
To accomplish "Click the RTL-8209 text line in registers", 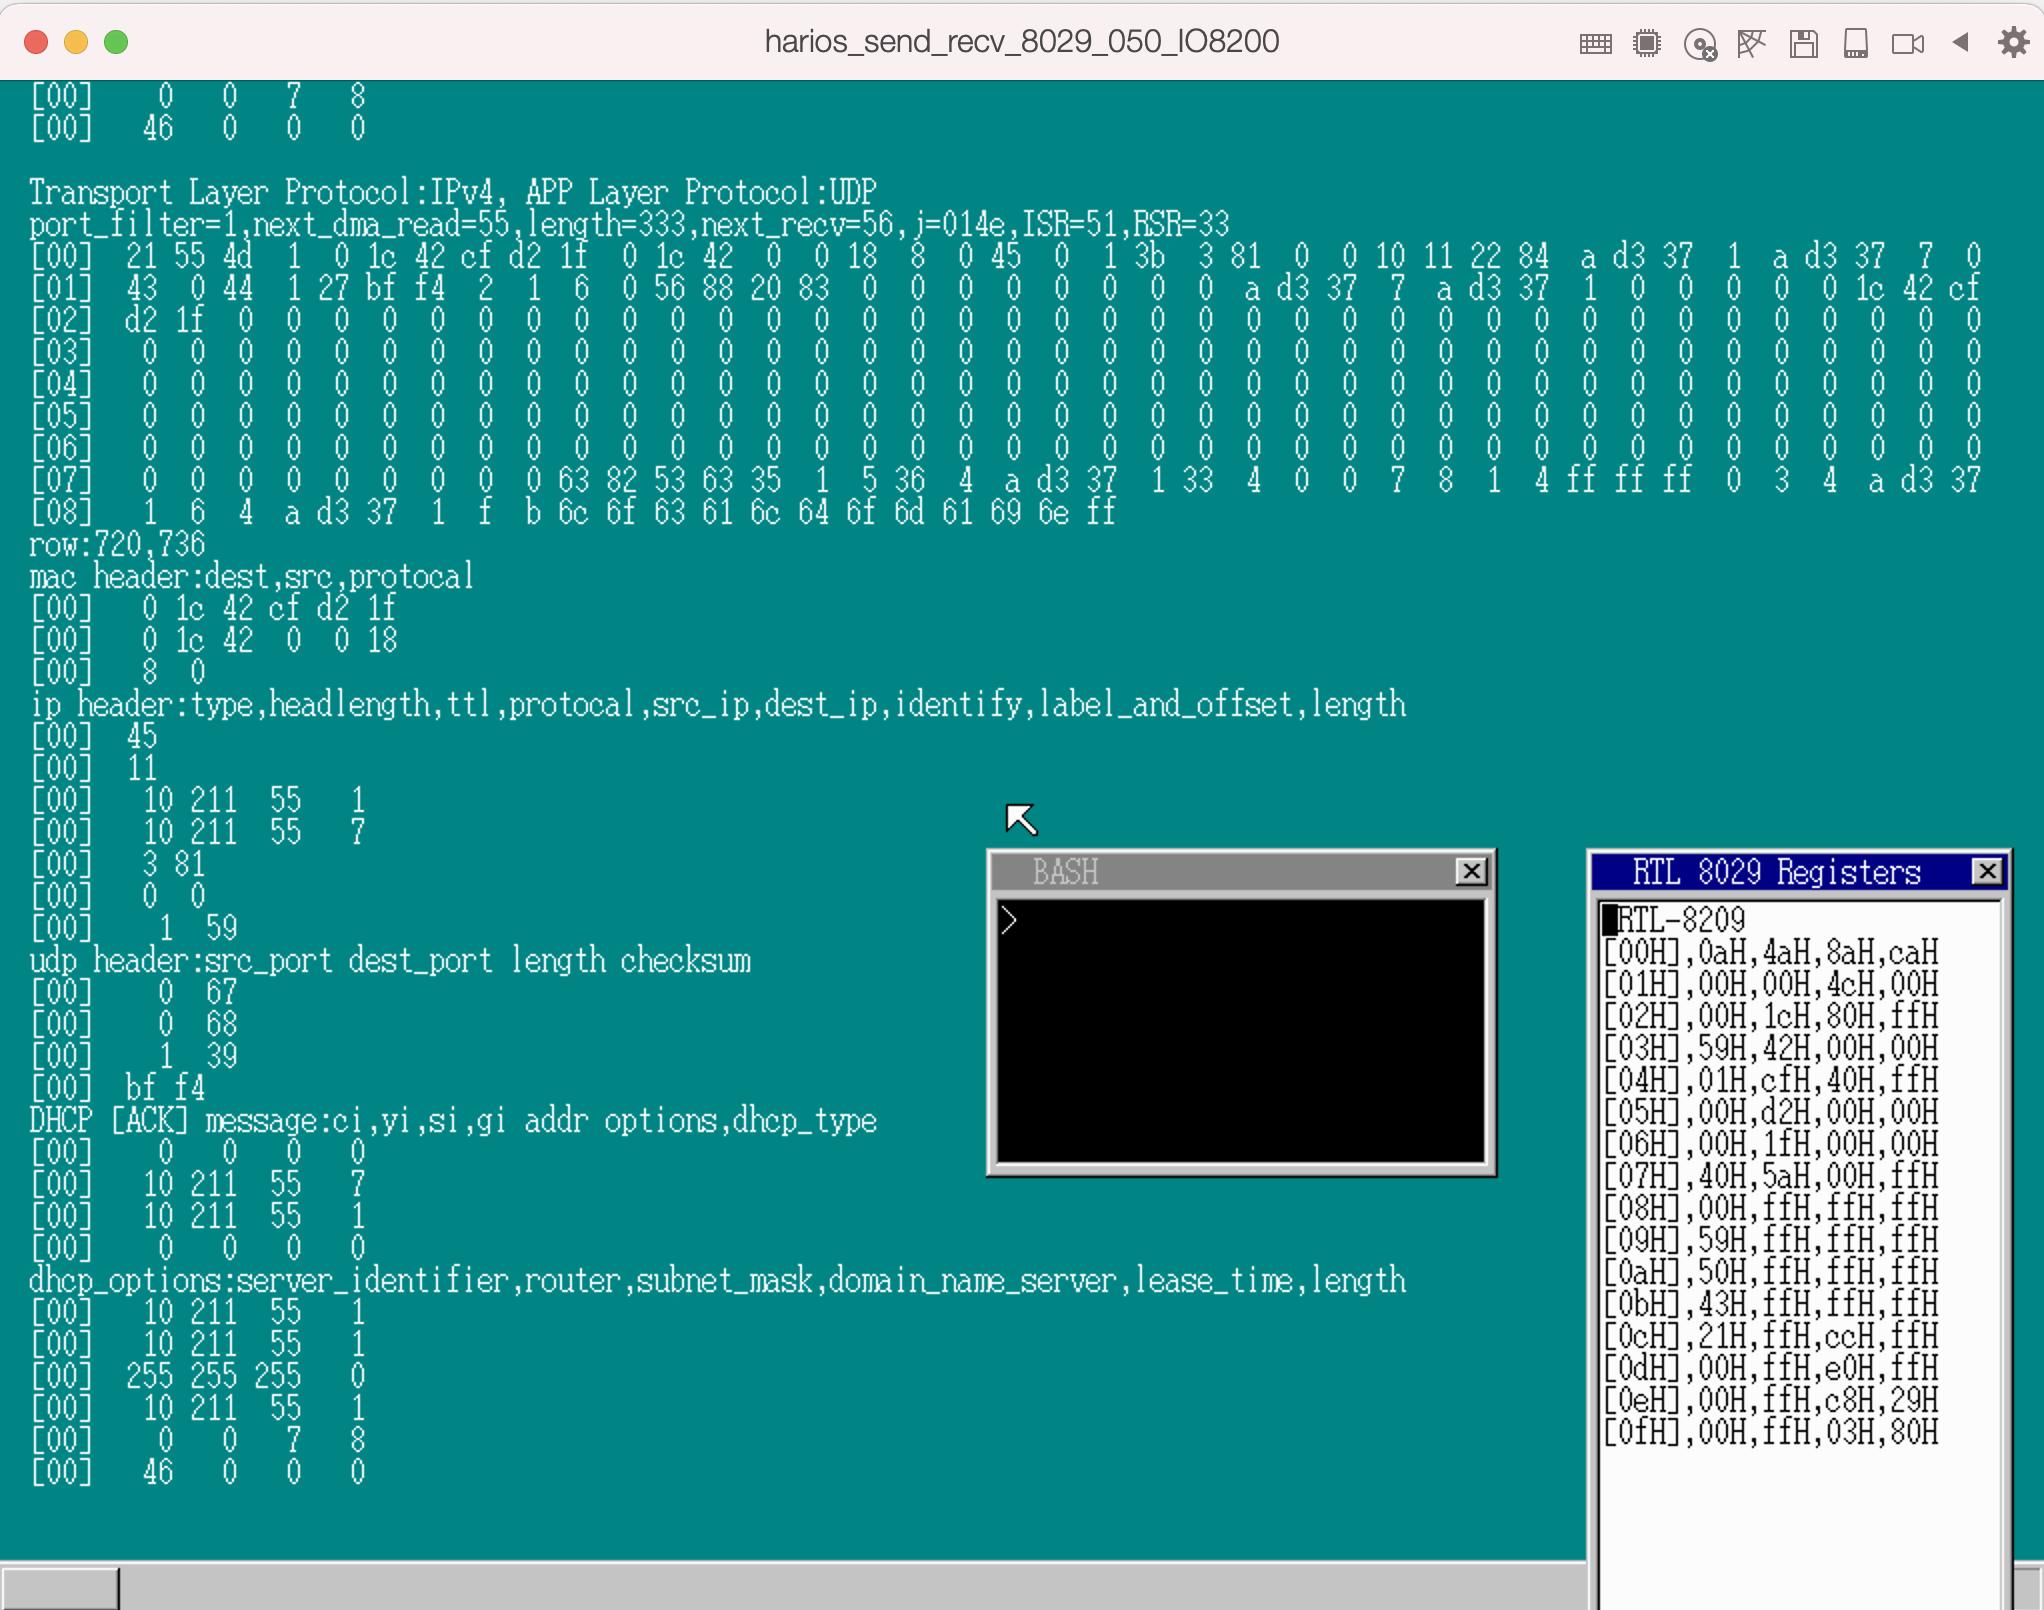I will coord(1680,920).
